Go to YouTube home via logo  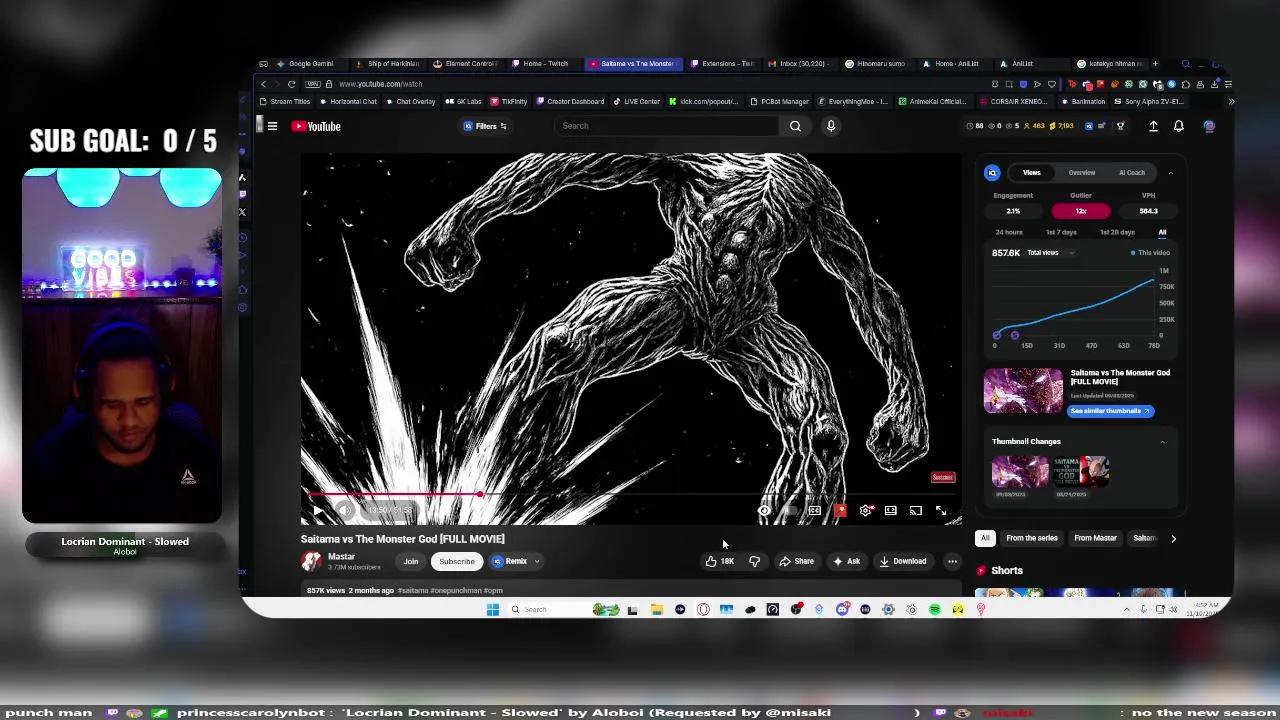coord(316,126)
